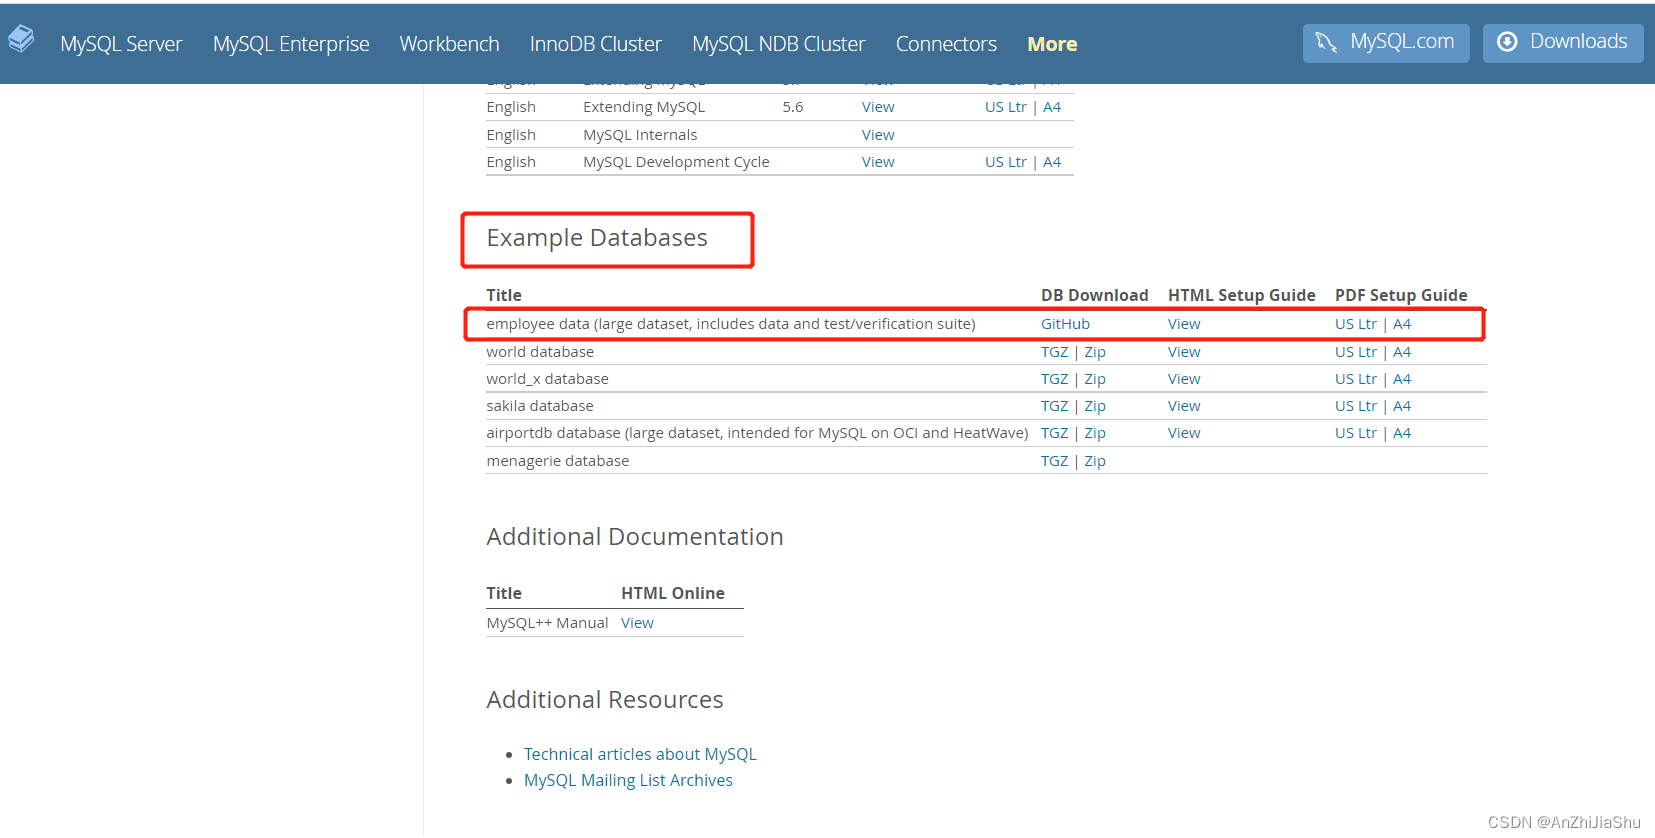1655x838 pixels.
Task: Open GitHub link for employee data
Action: click(x=1065, y=324)
